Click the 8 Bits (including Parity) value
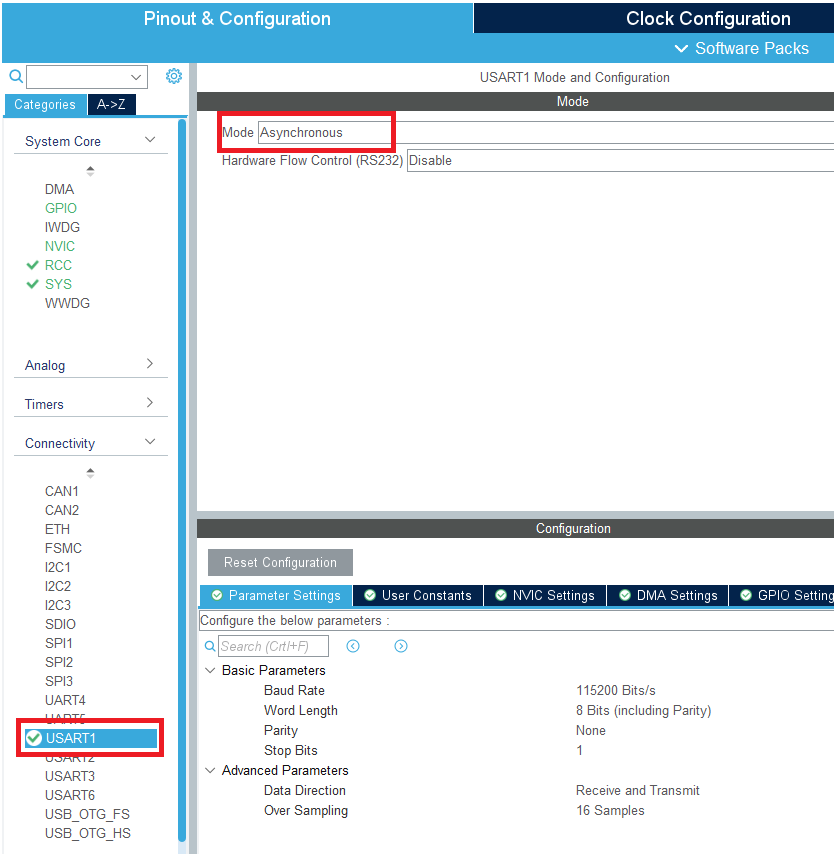The height and width of the screenshot is (854, 834). [644, 711]
